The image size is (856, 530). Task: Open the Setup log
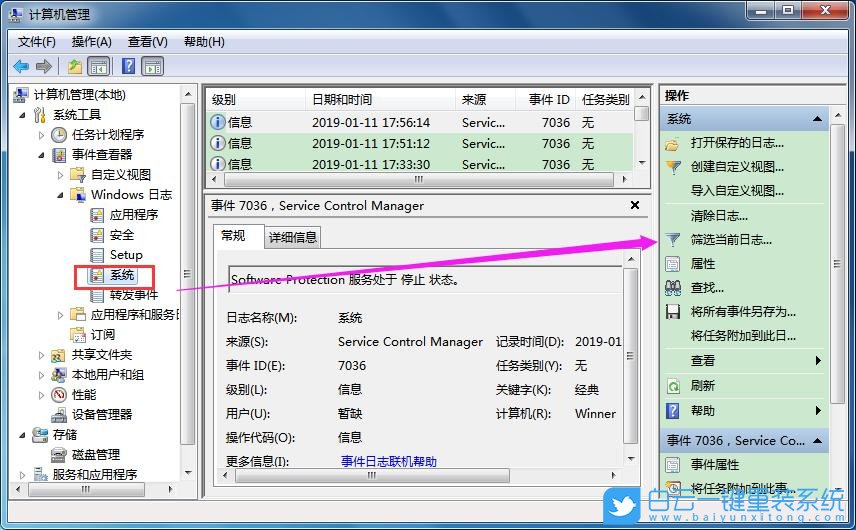tap(126, 255)
